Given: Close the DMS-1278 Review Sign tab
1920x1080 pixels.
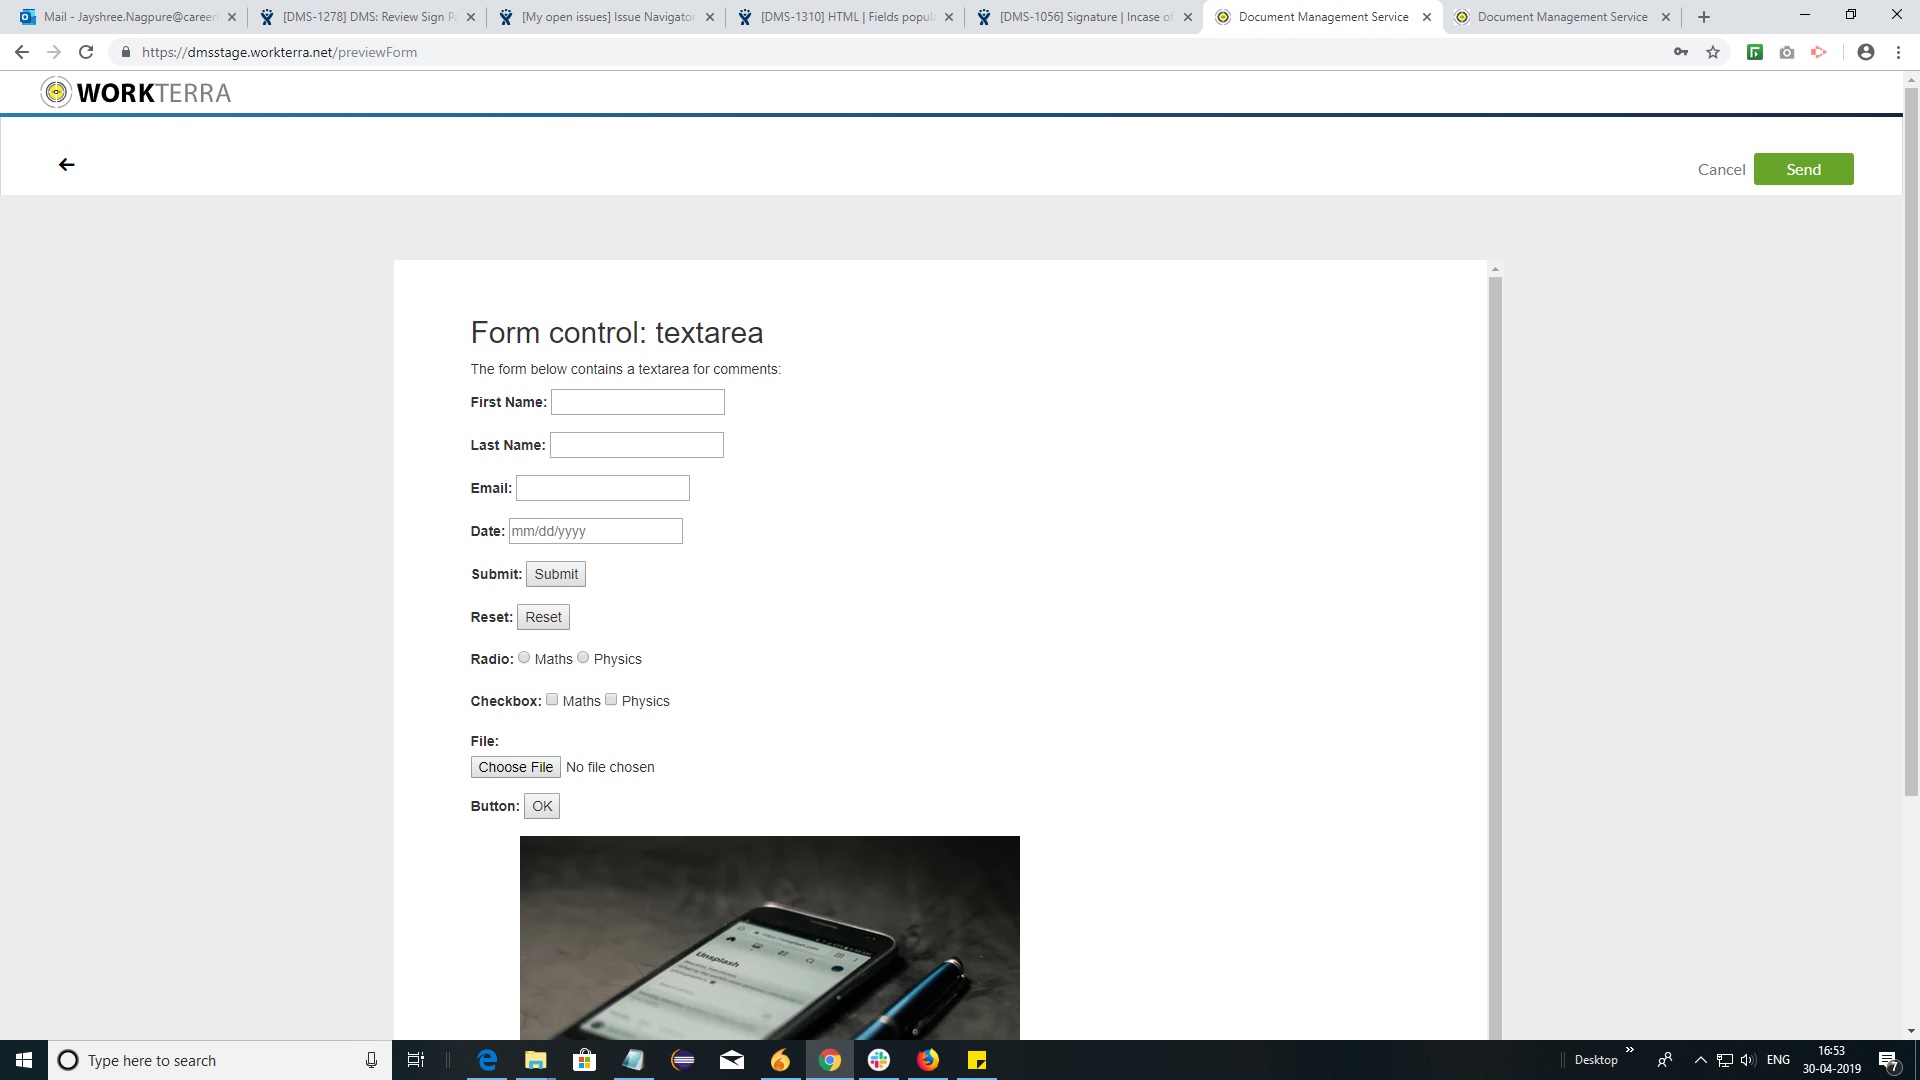Looking at the screenshot, I should click(x=471, y=17).
